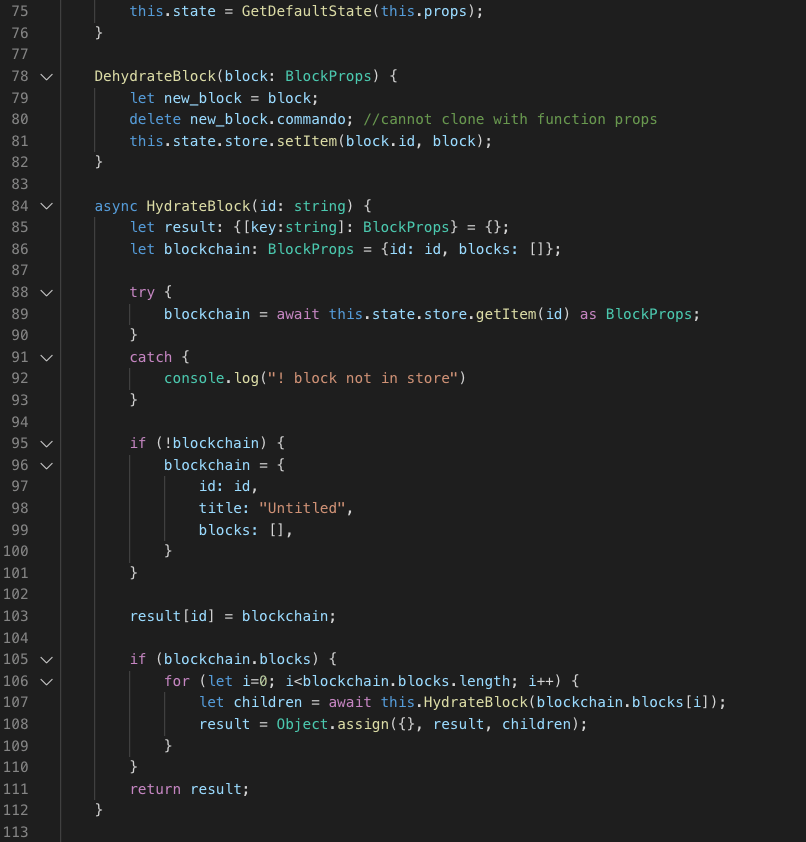This screenshot has width=806, height=842.
Task: Collapse the if (!blockchain) block
Action: (x=46, y=443)
